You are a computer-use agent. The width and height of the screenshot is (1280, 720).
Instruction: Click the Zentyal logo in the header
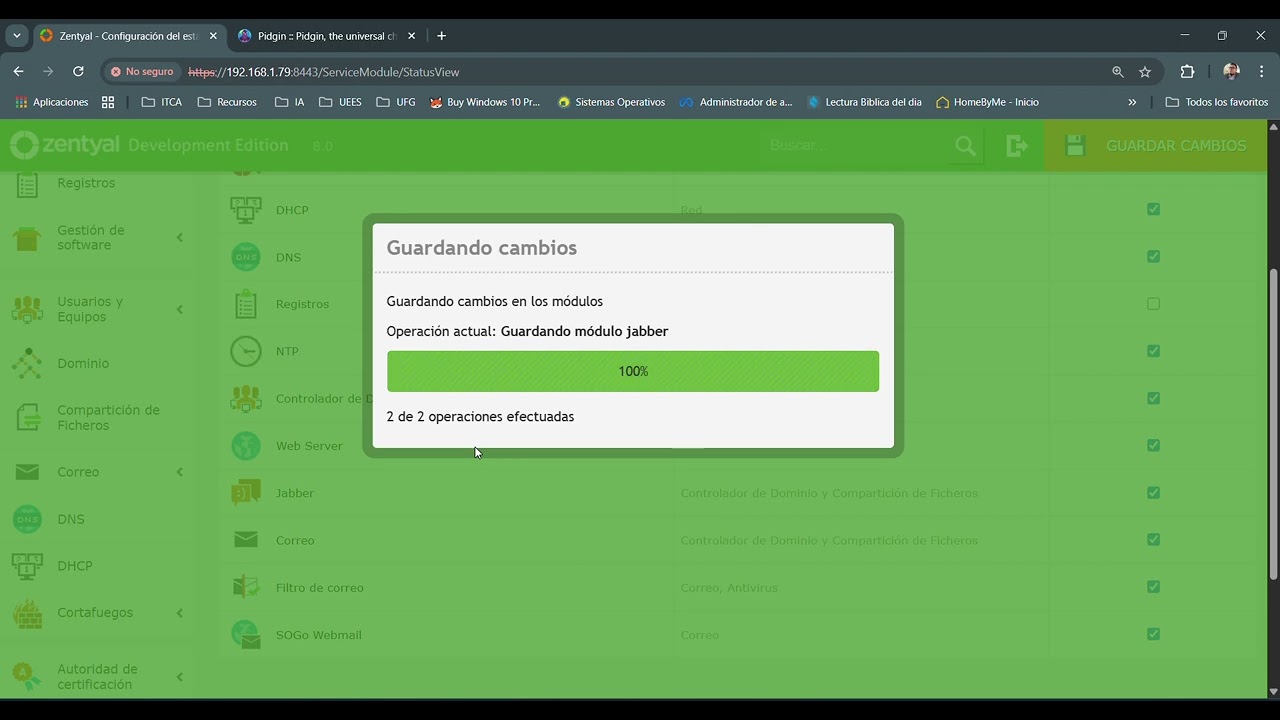[66, 145]
